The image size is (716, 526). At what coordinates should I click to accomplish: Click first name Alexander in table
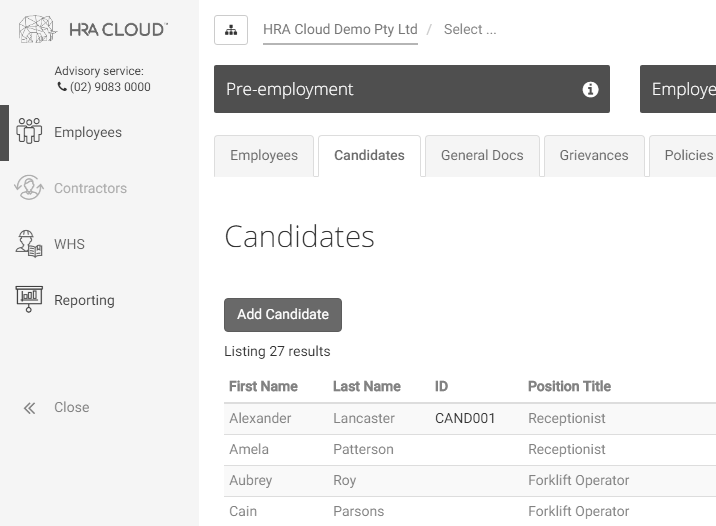click(260, 418)
